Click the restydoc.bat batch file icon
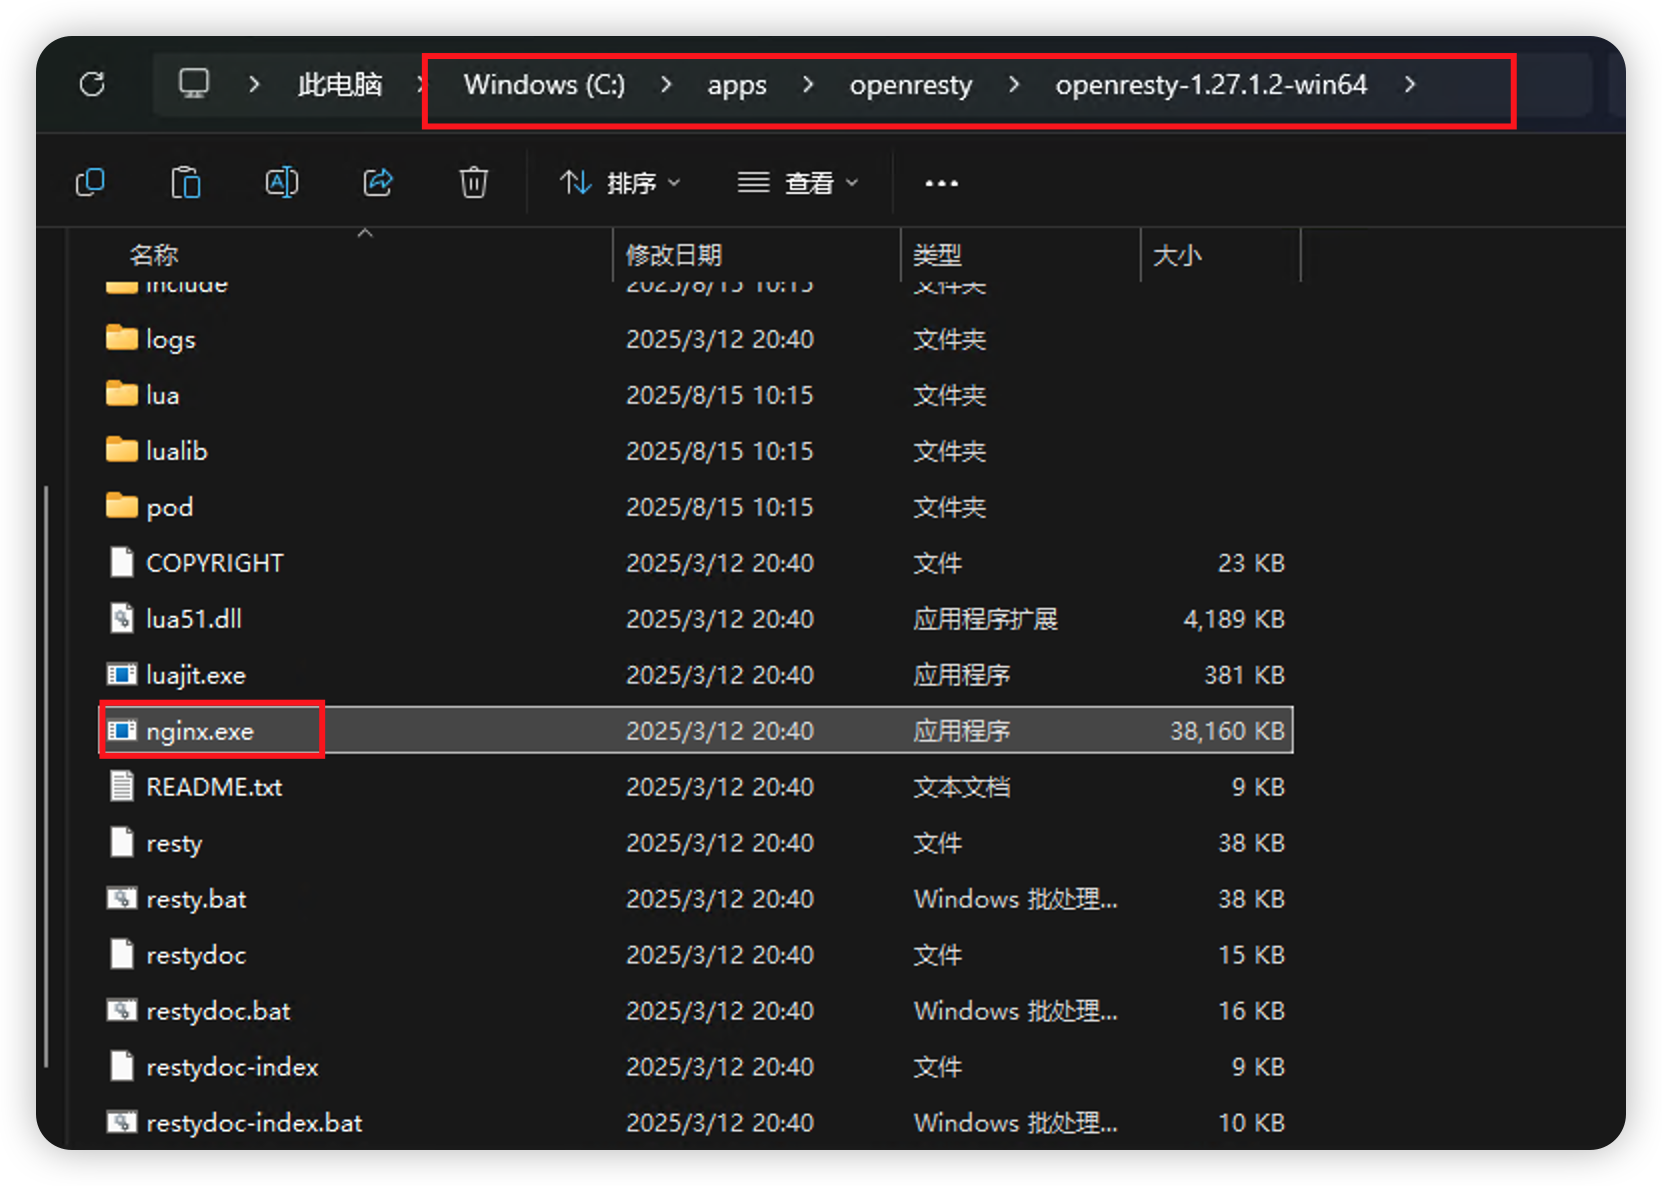1662x1186 pixels. pos(122,1010)
